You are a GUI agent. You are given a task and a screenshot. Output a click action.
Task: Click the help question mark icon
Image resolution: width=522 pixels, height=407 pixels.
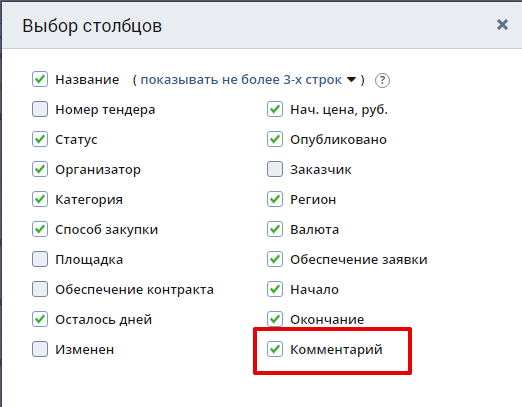click(382, 80)
